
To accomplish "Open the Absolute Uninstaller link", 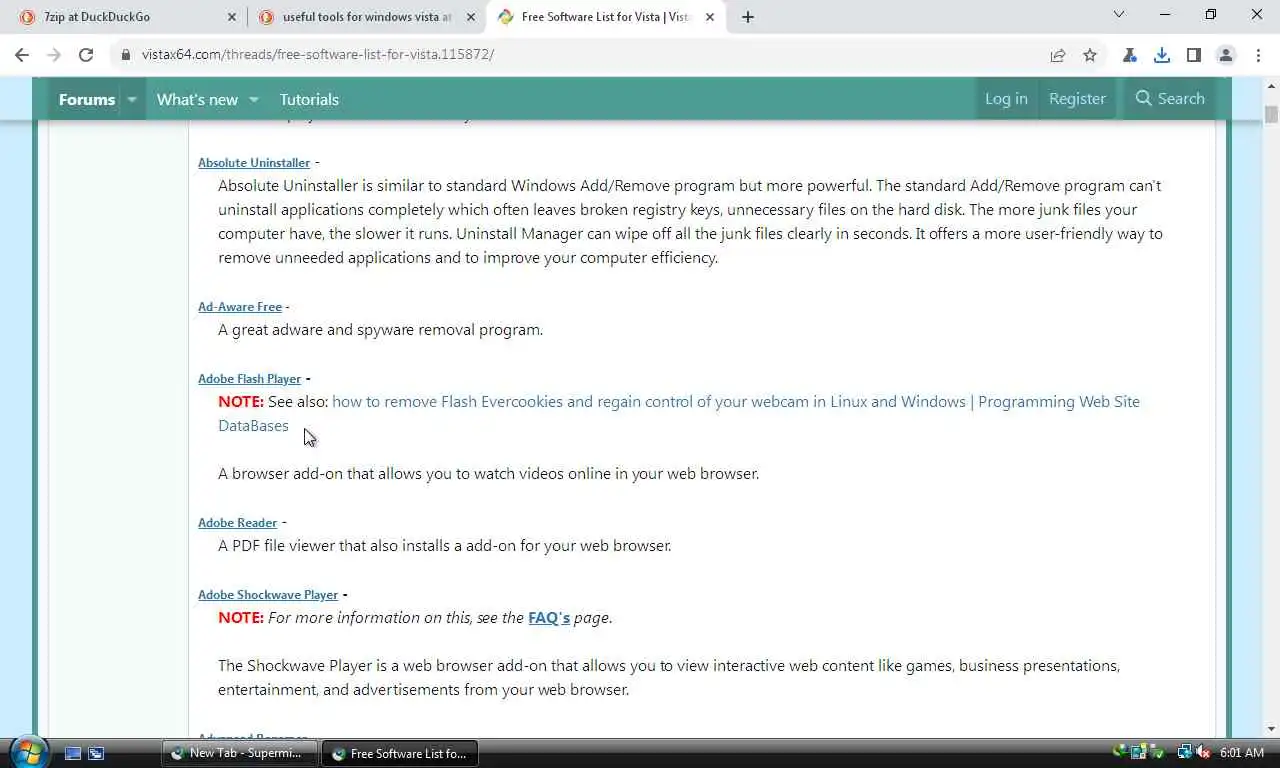I will (x=254, y=163).
